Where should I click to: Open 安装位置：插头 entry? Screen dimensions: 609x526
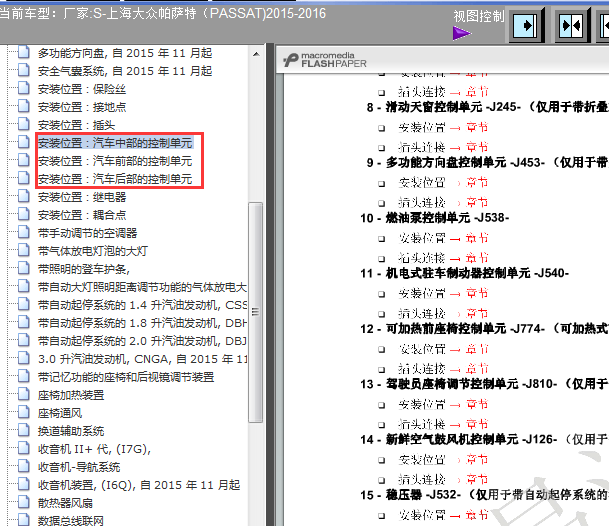[x=77, y=125]
